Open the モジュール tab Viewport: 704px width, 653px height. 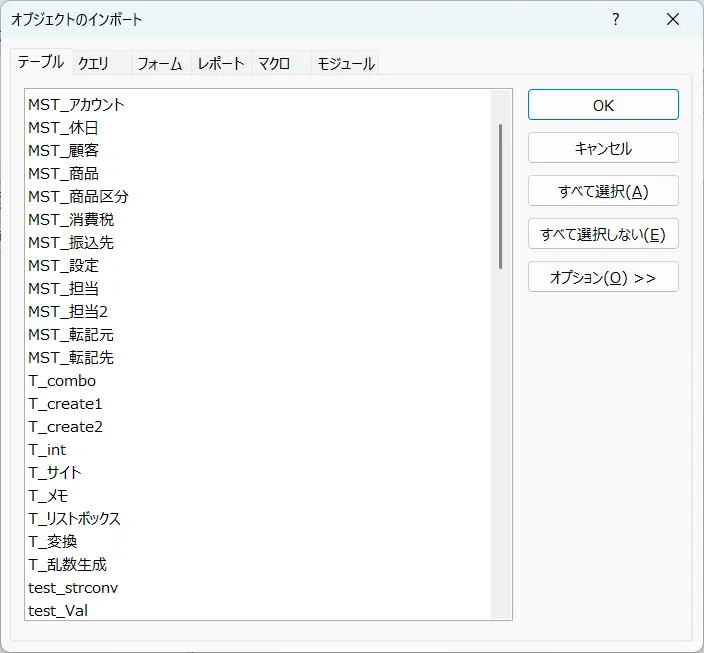346,63
